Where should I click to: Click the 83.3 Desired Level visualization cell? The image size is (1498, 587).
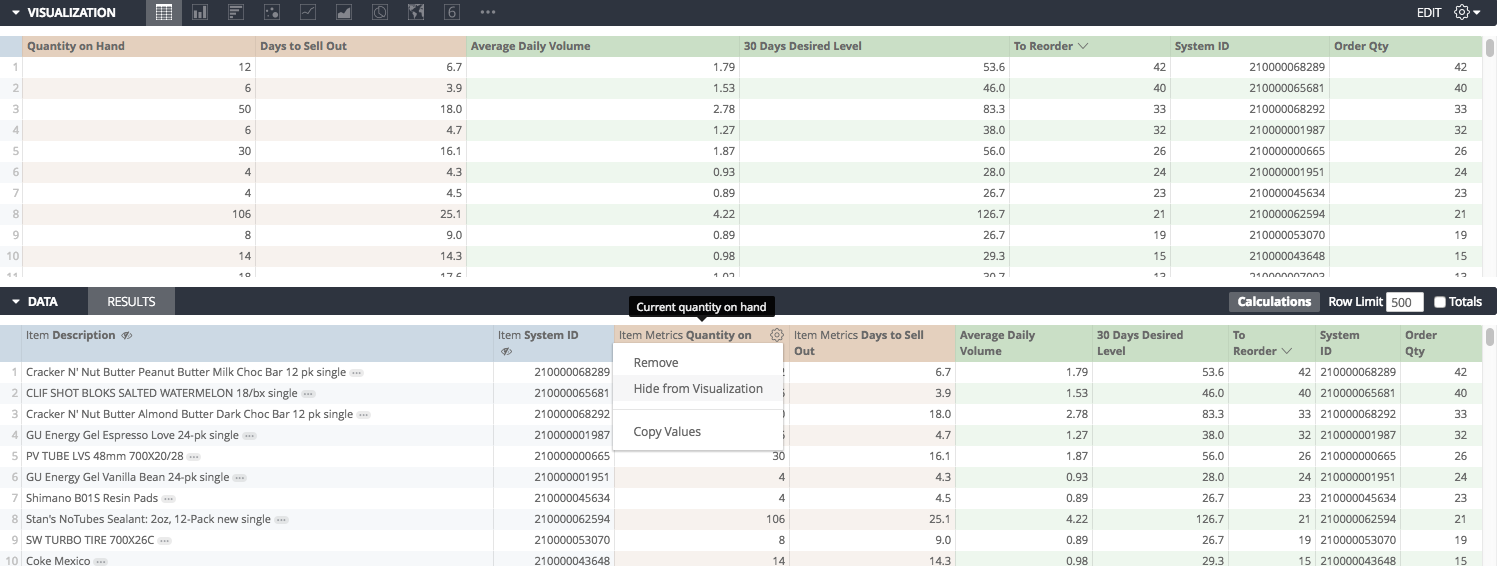click(874, 109)
